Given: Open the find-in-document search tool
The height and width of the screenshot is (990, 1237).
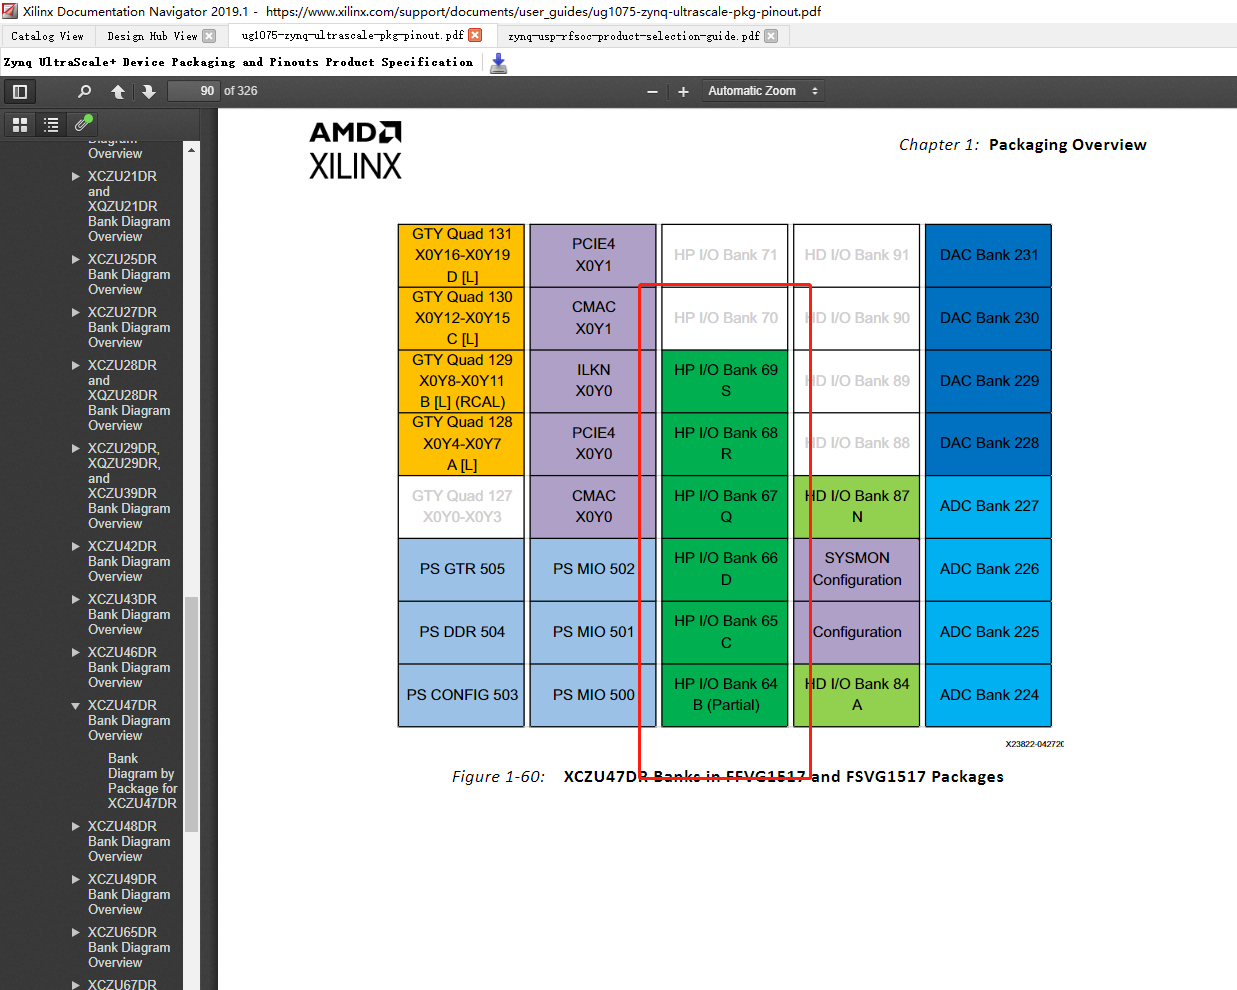Looking at the screenshot, I should coord(84,91).
